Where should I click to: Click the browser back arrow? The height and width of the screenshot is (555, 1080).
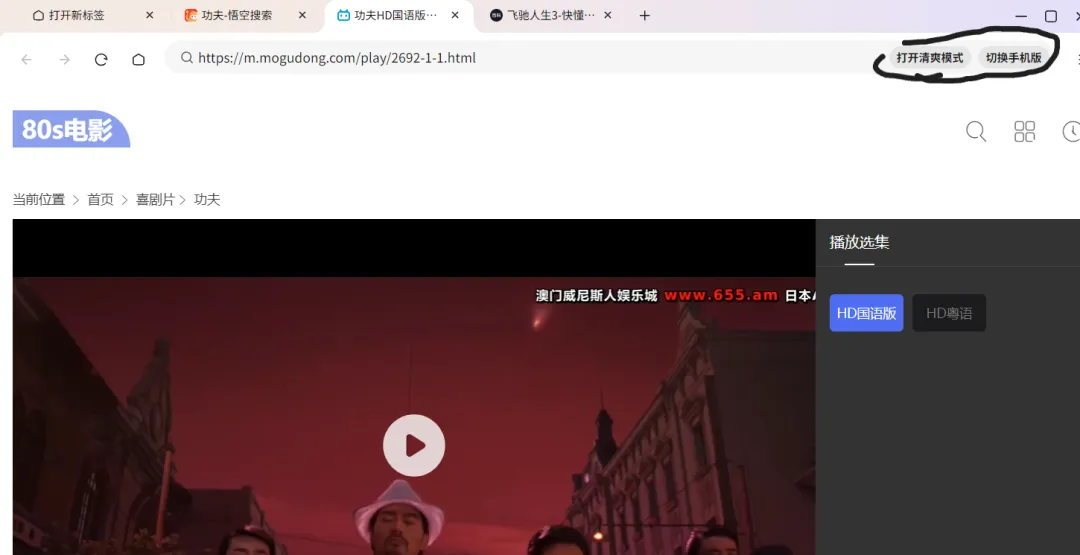[x=27, y=59]
